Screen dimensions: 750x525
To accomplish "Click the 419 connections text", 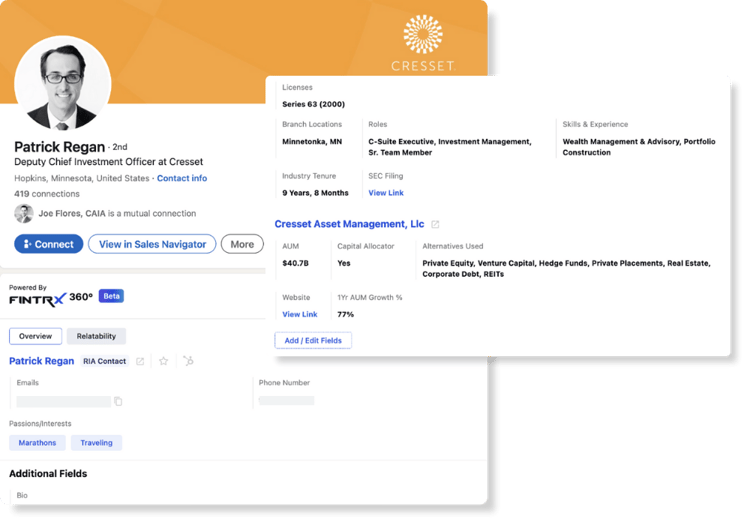I will [47, 194].
